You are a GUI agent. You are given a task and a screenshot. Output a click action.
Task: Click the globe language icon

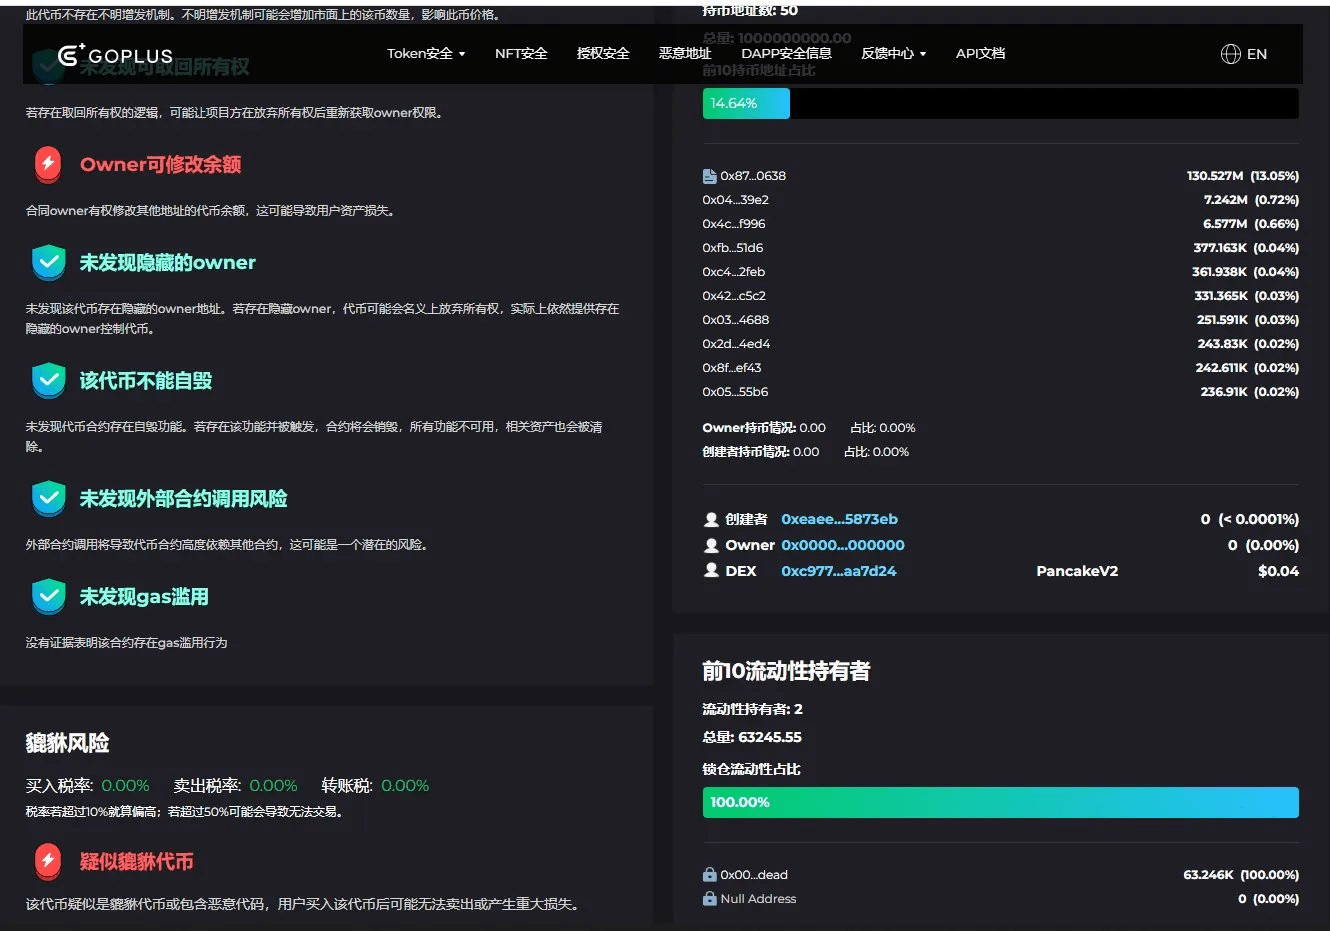click(x=1230, y=54)
